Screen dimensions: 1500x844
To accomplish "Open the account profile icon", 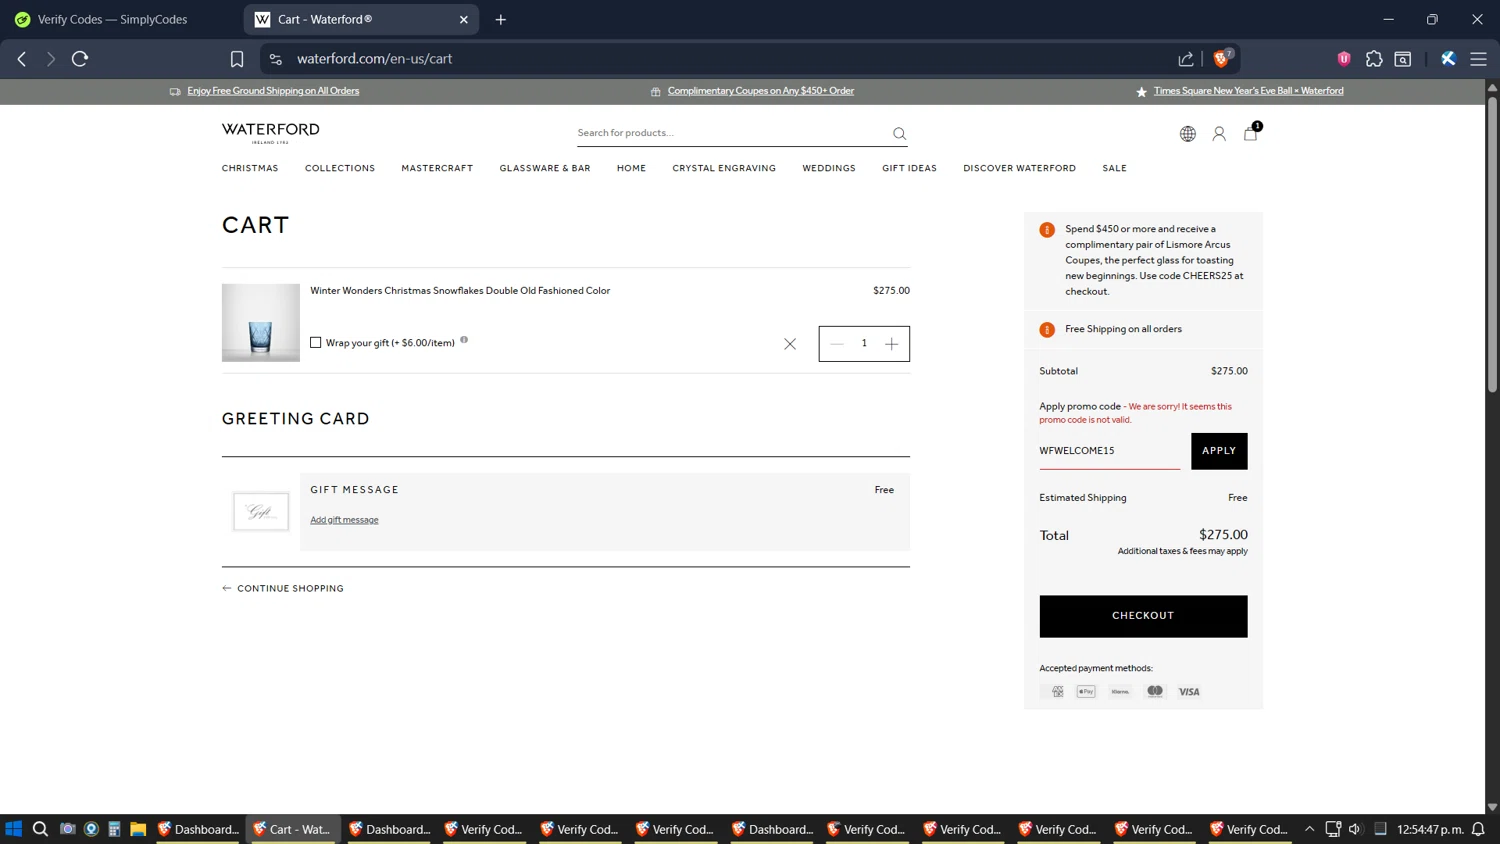I will [x=1219, y=133].
